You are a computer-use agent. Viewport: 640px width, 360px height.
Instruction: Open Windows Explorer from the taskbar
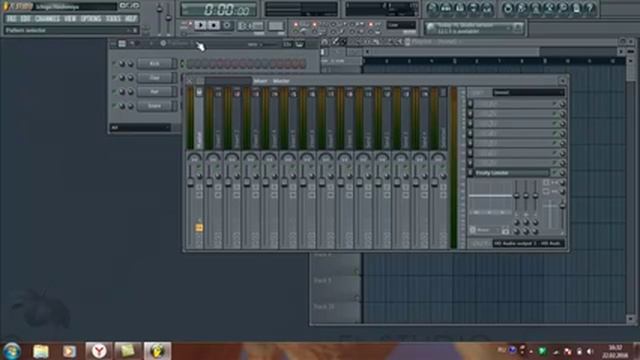(41, 351)
